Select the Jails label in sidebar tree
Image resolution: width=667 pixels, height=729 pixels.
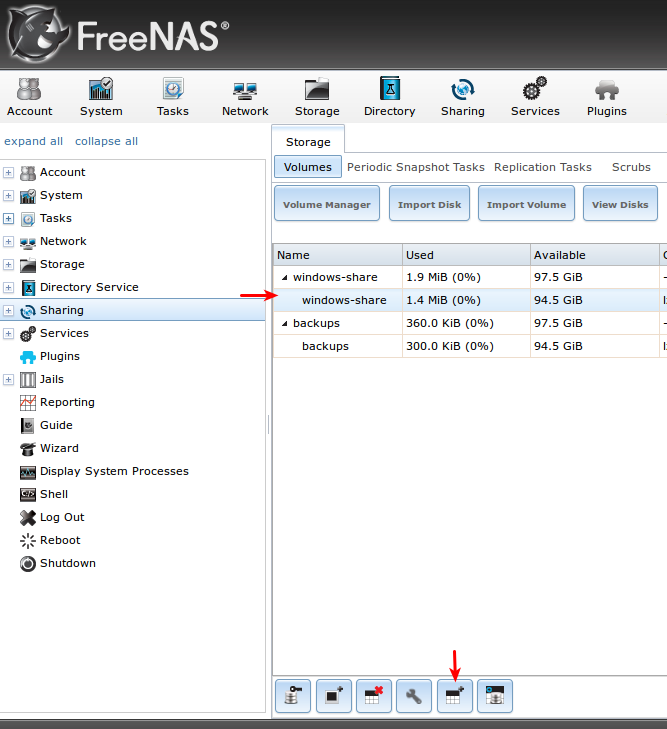[52, 379]
